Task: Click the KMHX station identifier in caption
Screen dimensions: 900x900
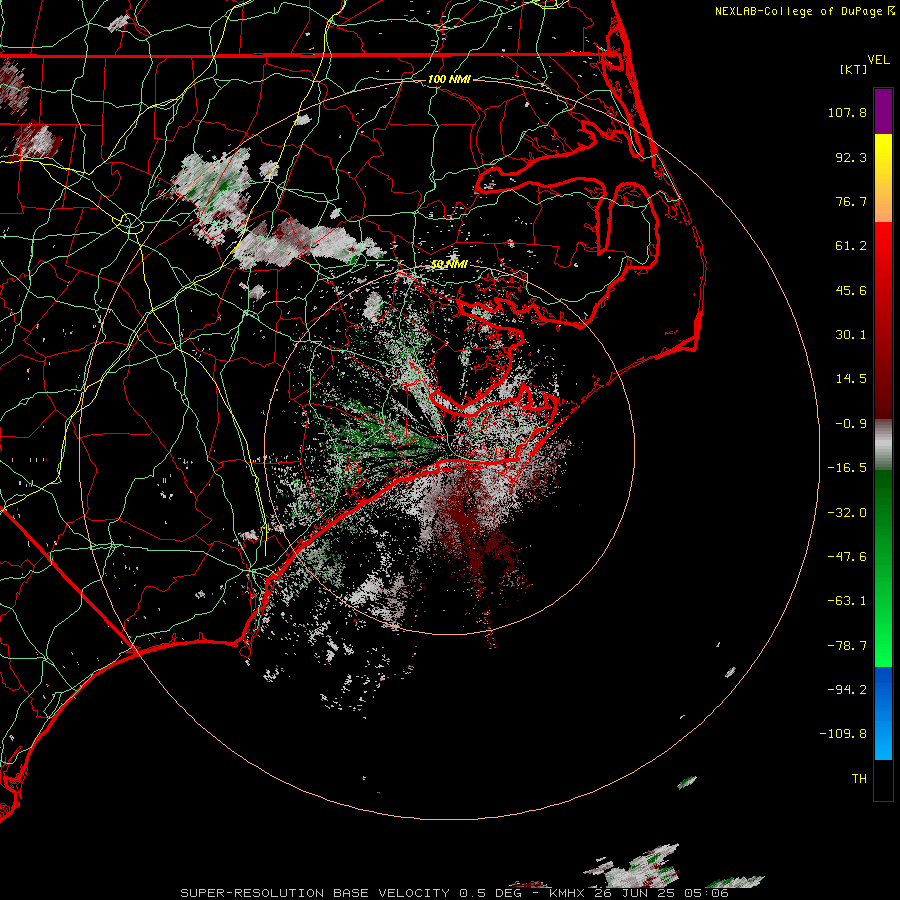Action: (x=569, y=893)
